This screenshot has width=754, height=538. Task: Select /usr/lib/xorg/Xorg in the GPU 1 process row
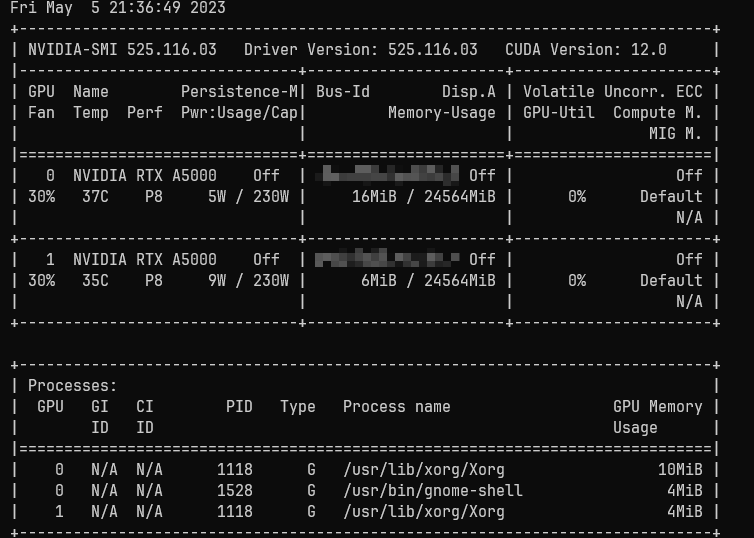[x=424, y=512]
